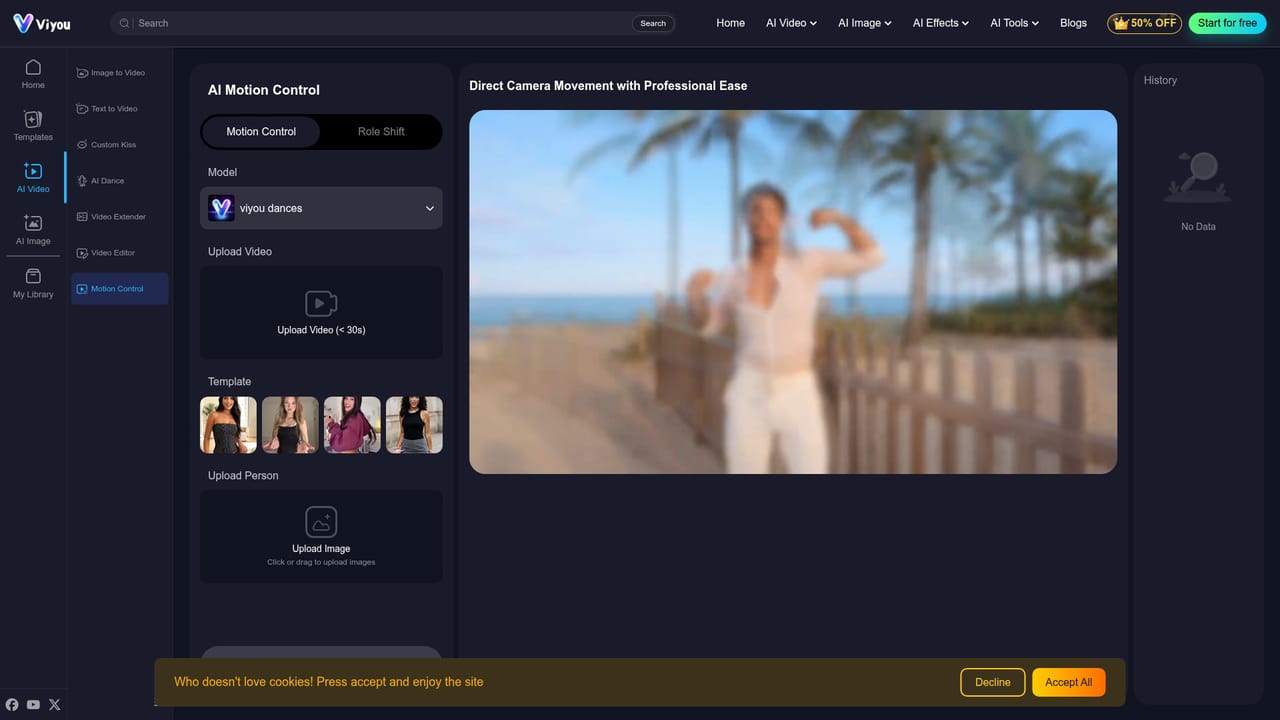Switch to the Role Shift mode
This screenshot has height=720, width=1280.
point(381,132)
